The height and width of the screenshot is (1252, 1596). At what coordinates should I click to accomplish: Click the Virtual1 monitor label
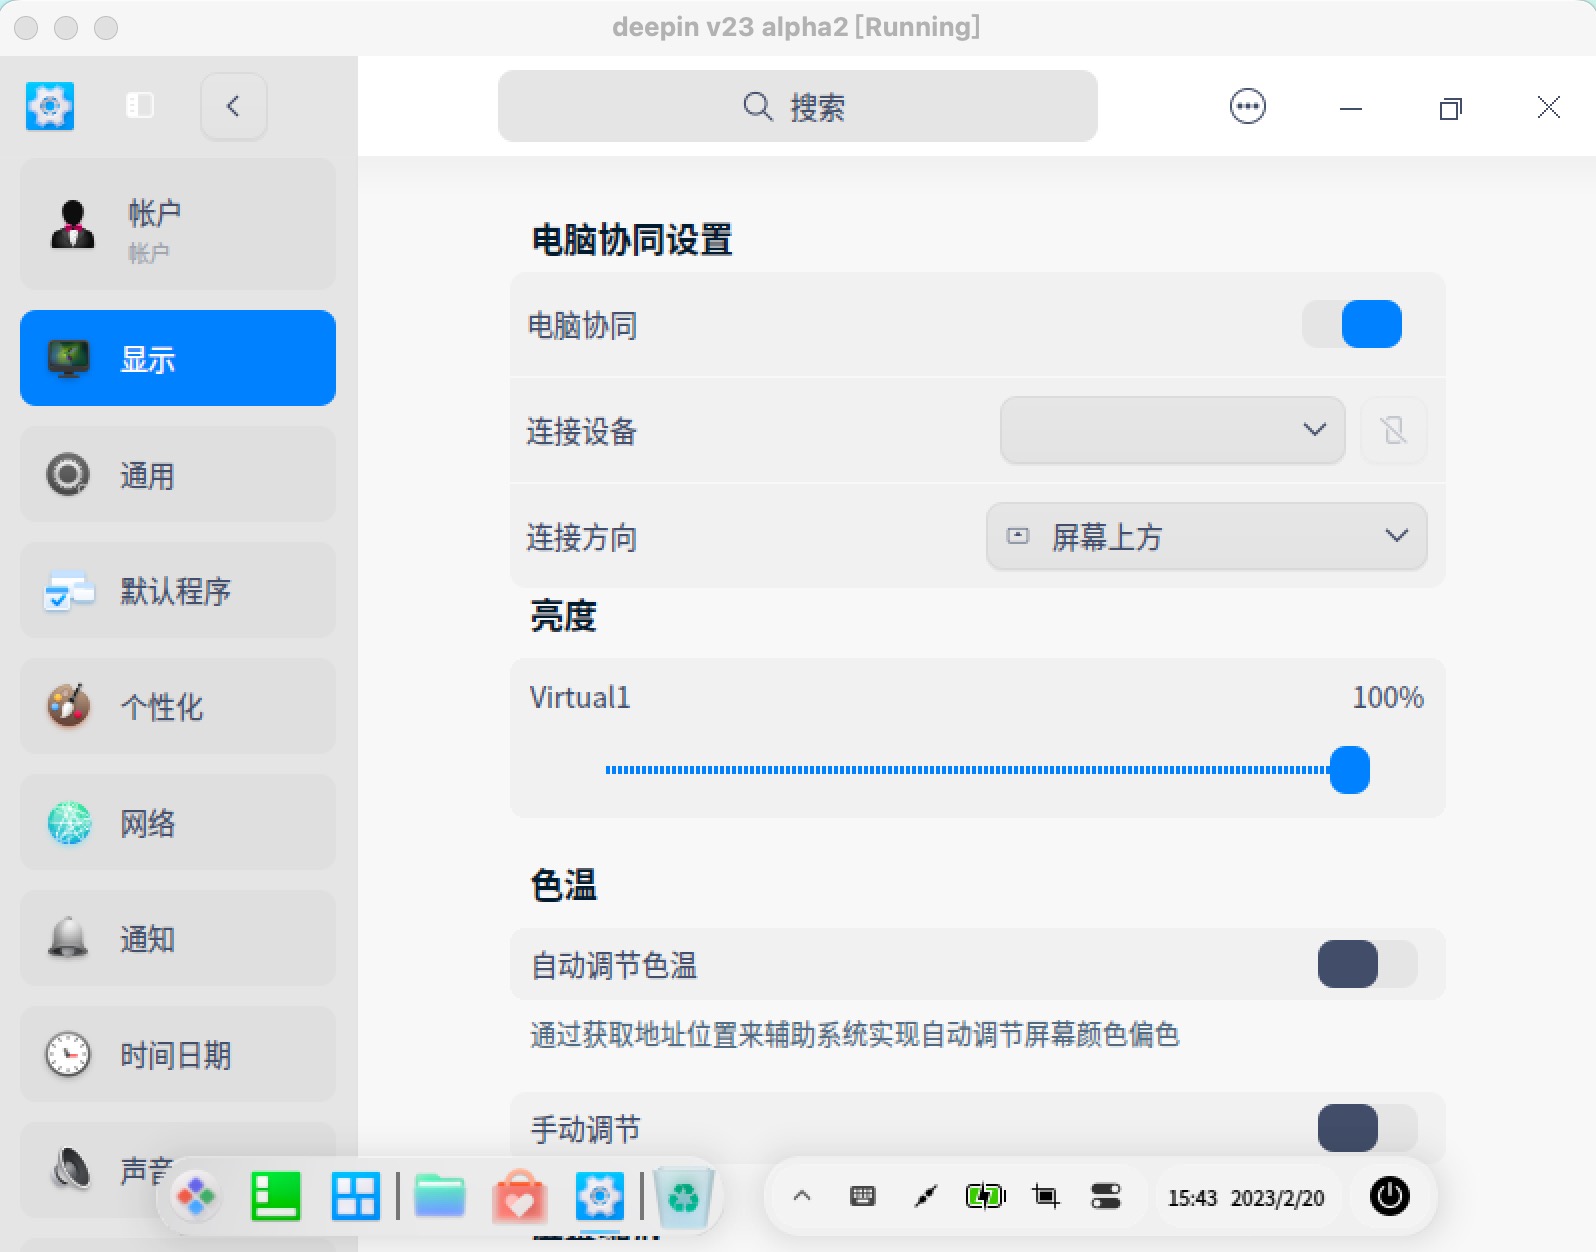click(580, 697)
